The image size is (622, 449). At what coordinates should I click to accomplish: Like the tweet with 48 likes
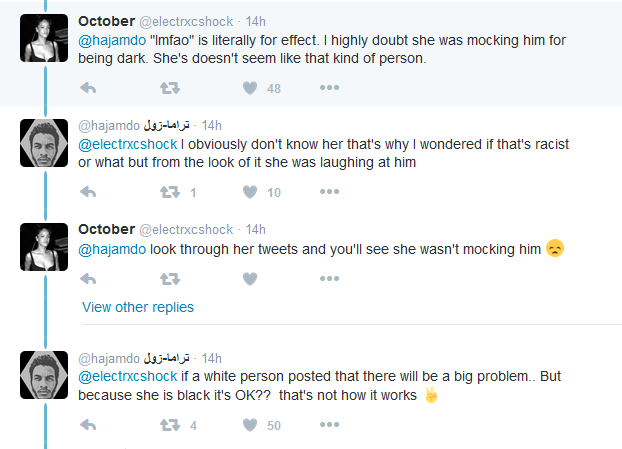pyautogui.click(x=251, y=88)
